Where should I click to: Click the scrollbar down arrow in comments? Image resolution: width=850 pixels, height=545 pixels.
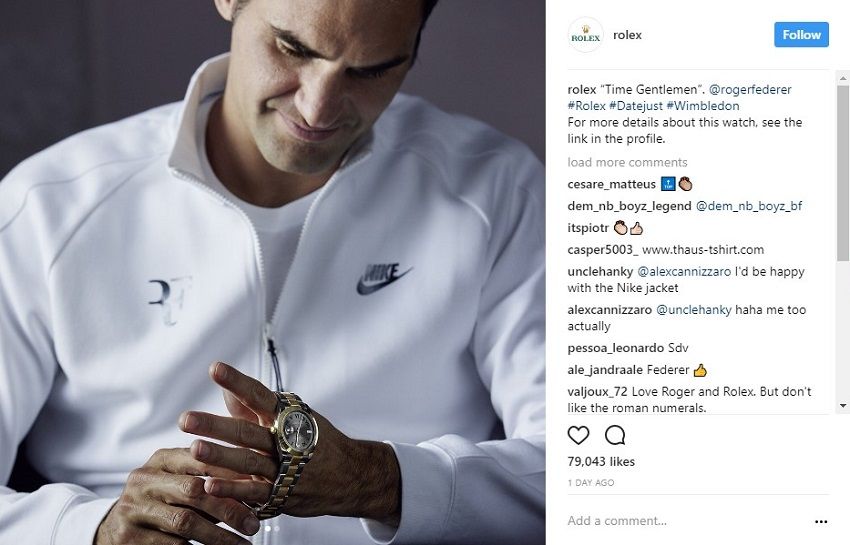pos(843,405)
